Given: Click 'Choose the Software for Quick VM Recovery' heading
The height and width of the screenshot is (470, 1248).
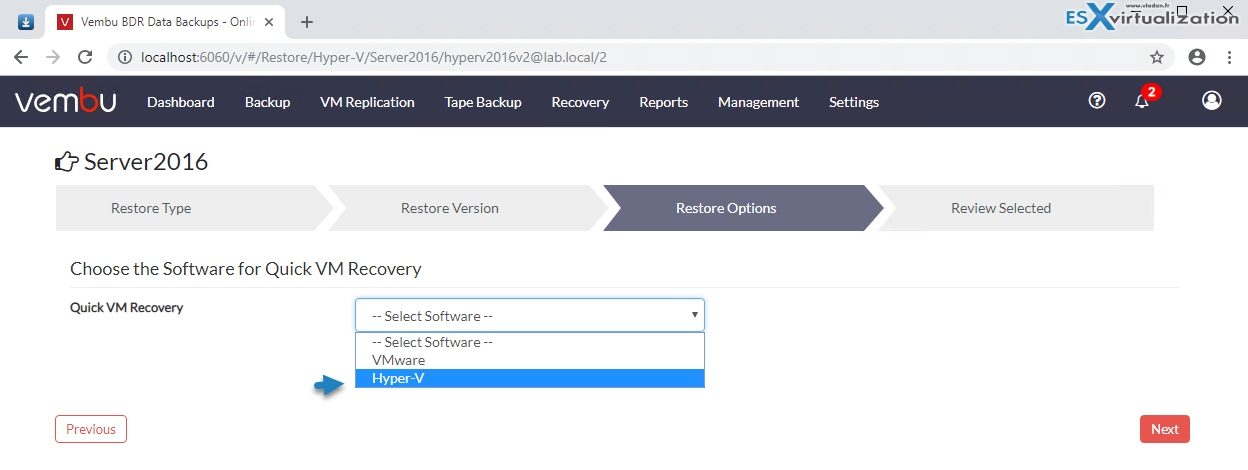Looking at the screenshot, I should (246, 269).
